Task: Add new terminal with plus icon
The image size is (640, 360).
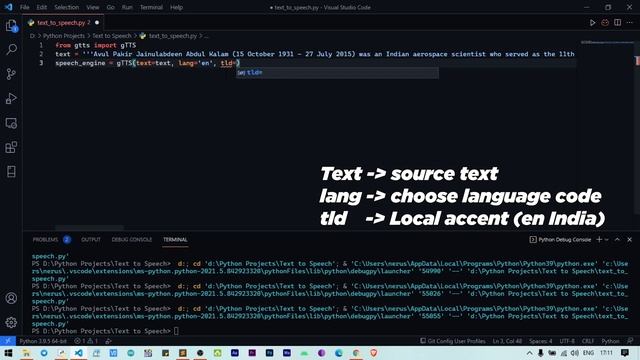Action: [599, 240]
